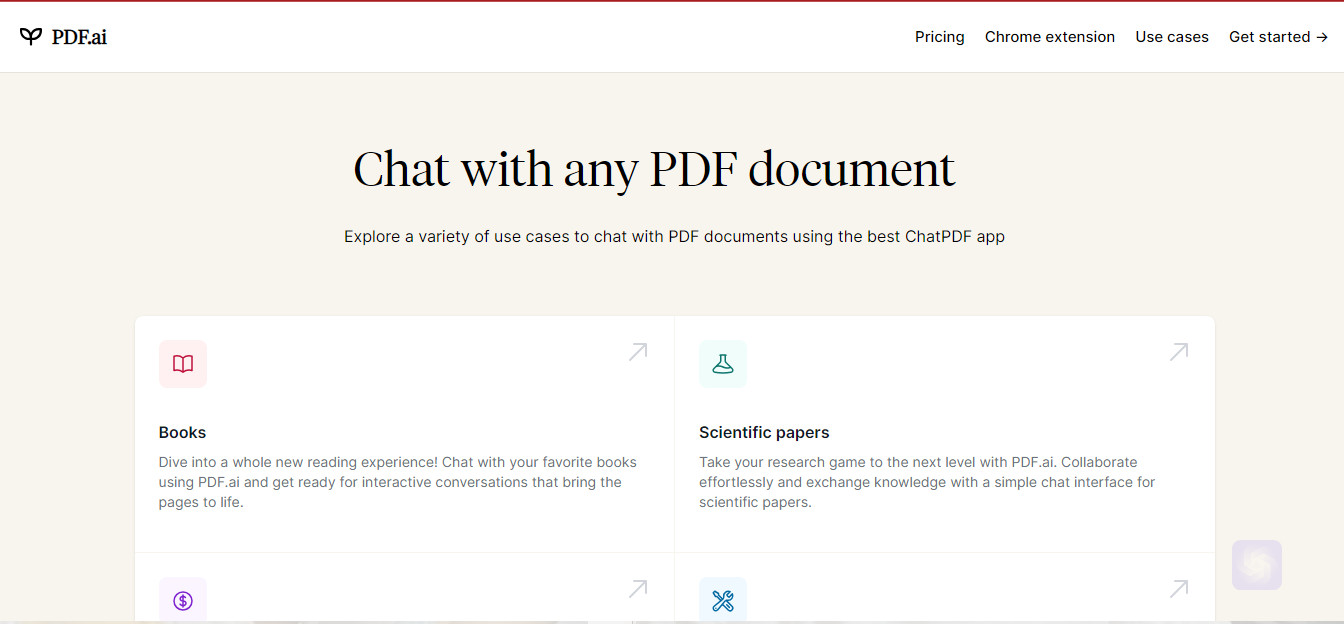This screenshot has height=624, width=1344.
Task: Open the Scientific papers flask icon
Action: 723,364
